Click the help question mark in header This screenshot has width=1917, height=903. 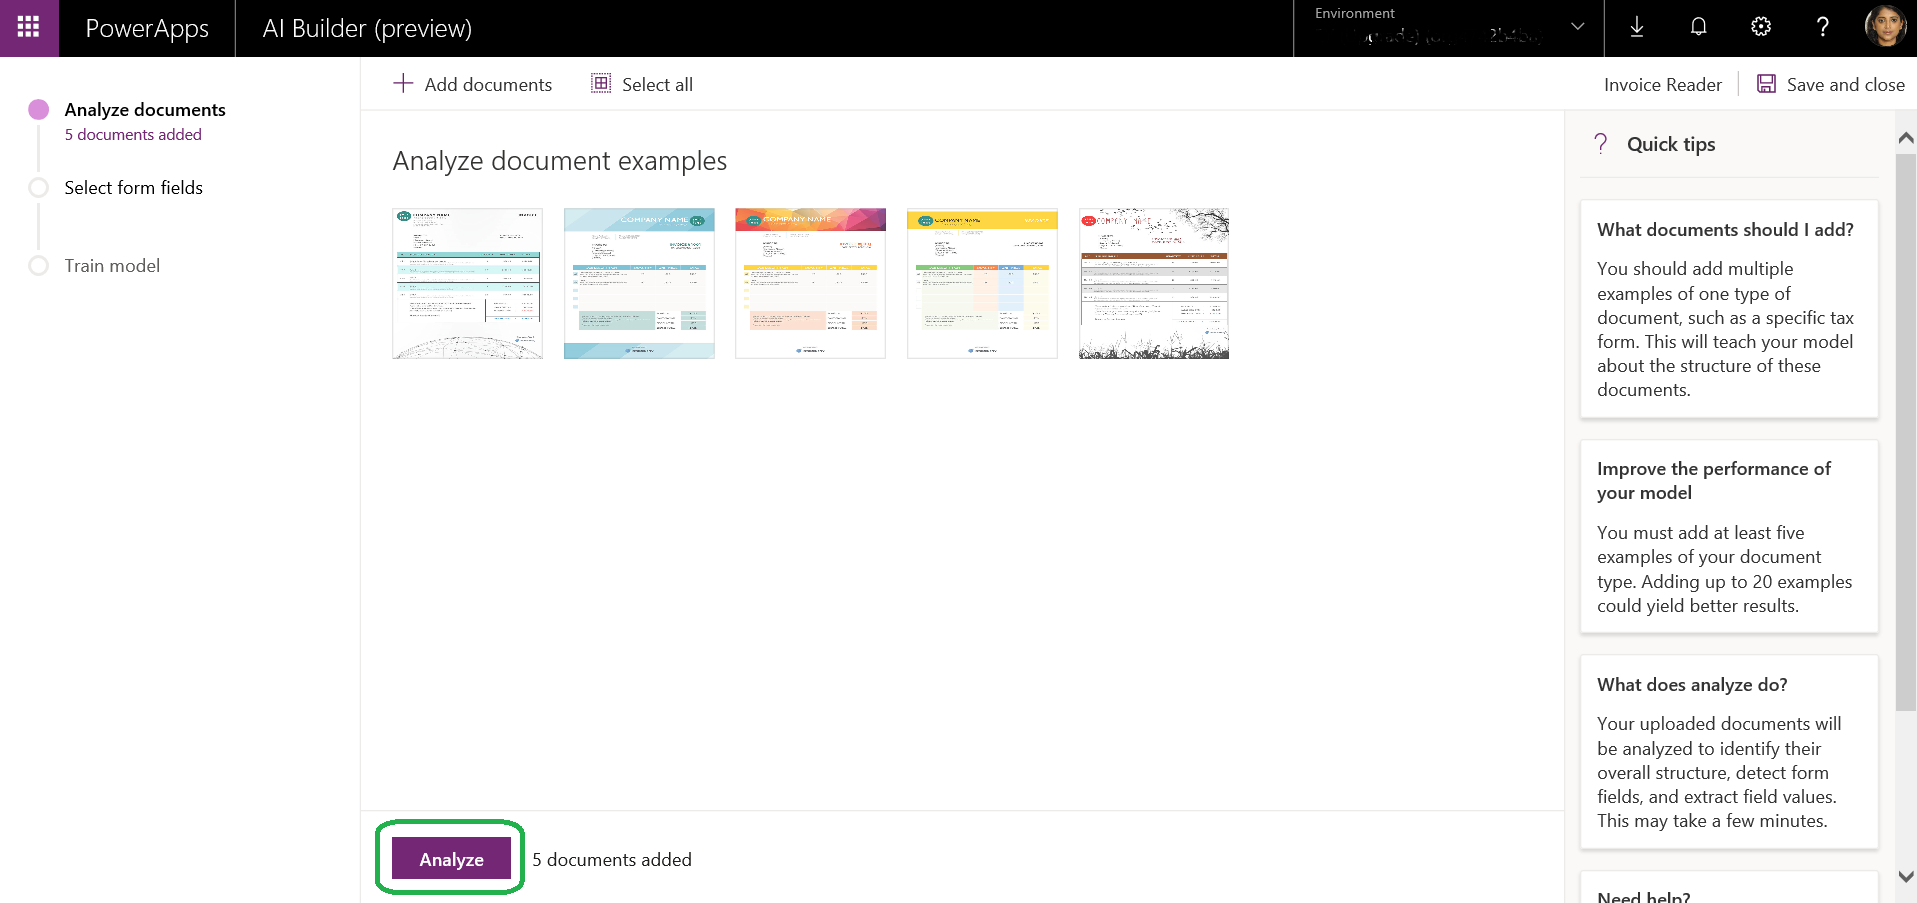(1822, 28)
